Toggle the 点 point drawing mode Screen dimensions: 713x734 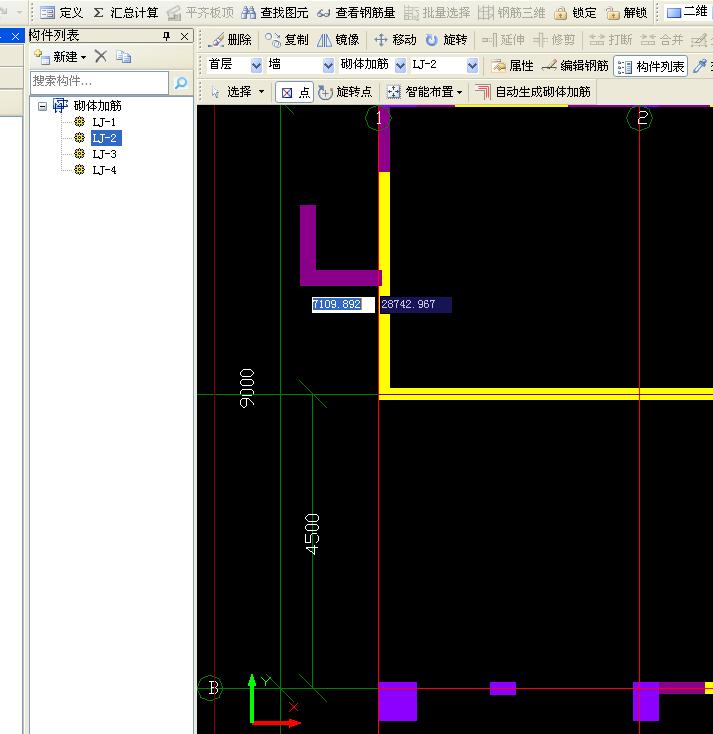pyautogui.click(x=295, y=92)
